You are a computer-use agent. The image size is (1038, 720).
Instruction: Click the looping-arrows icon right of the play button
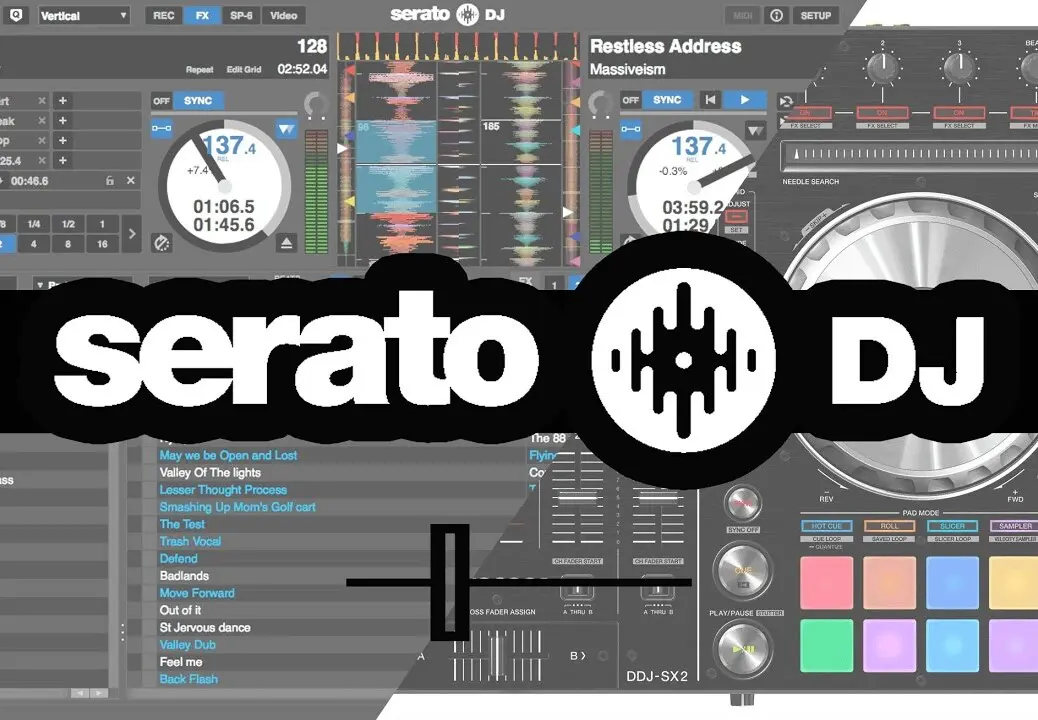point(786,101)
